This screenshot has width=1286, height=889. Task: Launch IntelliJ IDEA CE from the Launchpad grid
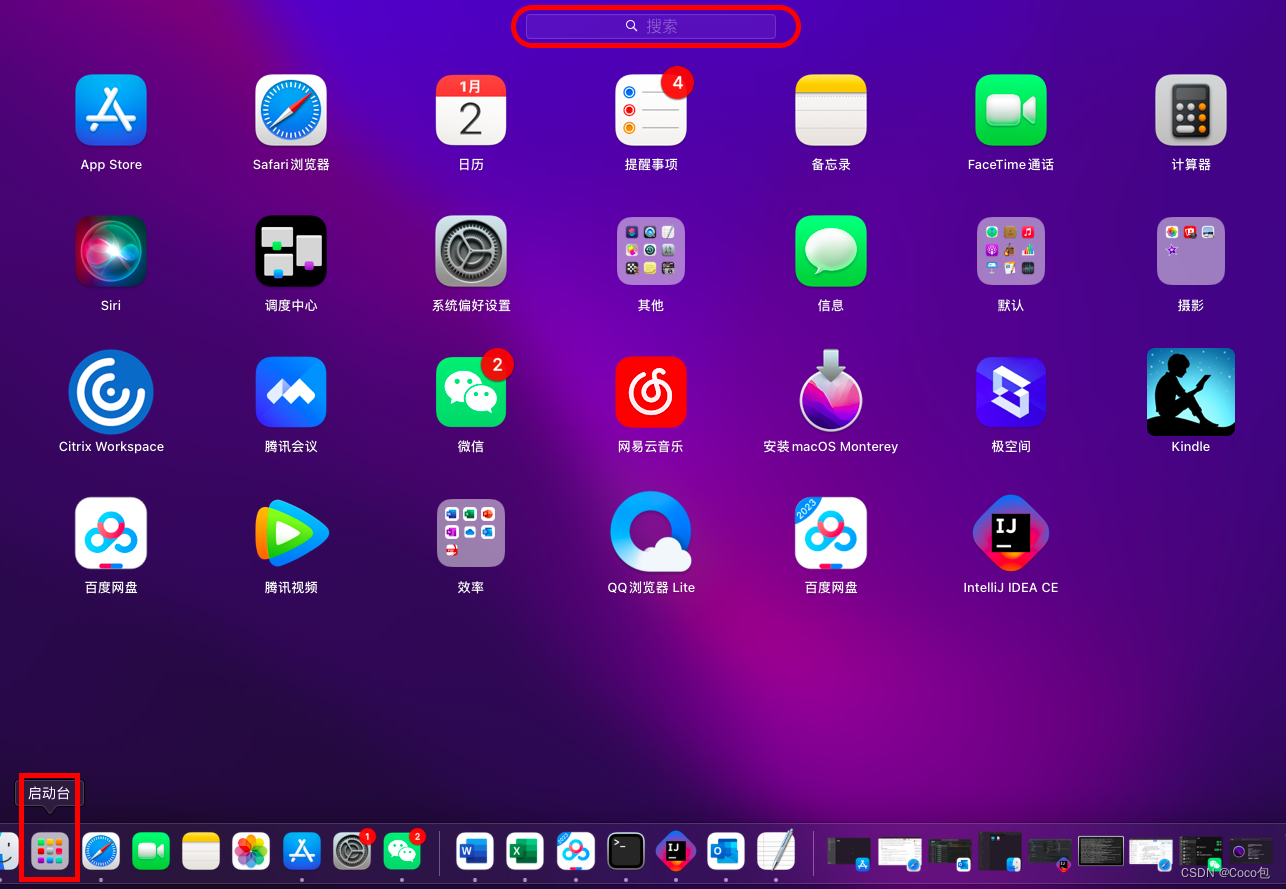point(1011,533)
